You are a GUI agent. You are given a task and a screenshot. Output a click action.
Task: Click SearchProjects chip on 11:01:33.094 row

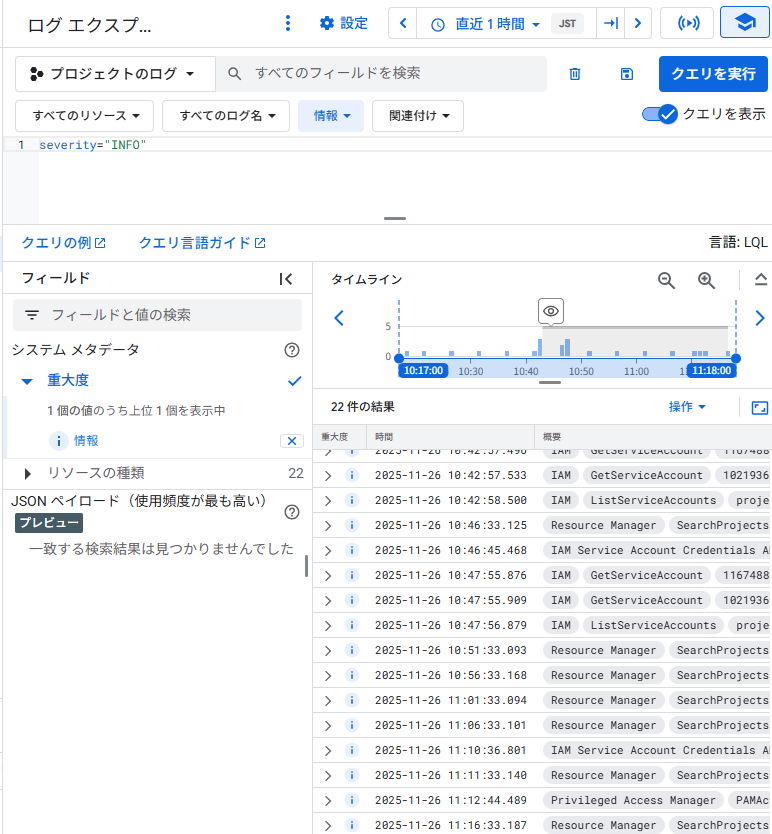coord(720,700)
